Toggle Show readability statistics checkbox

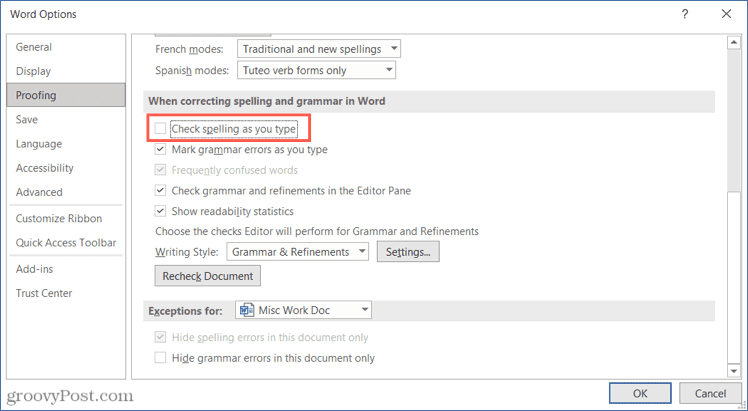tap(160, 211)
